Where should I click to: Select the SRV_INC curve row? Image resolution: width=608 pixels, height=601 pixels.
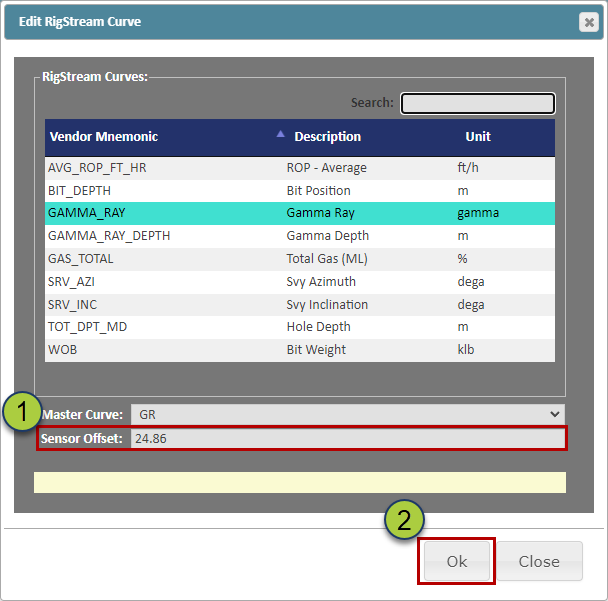(x=300, y=305)
